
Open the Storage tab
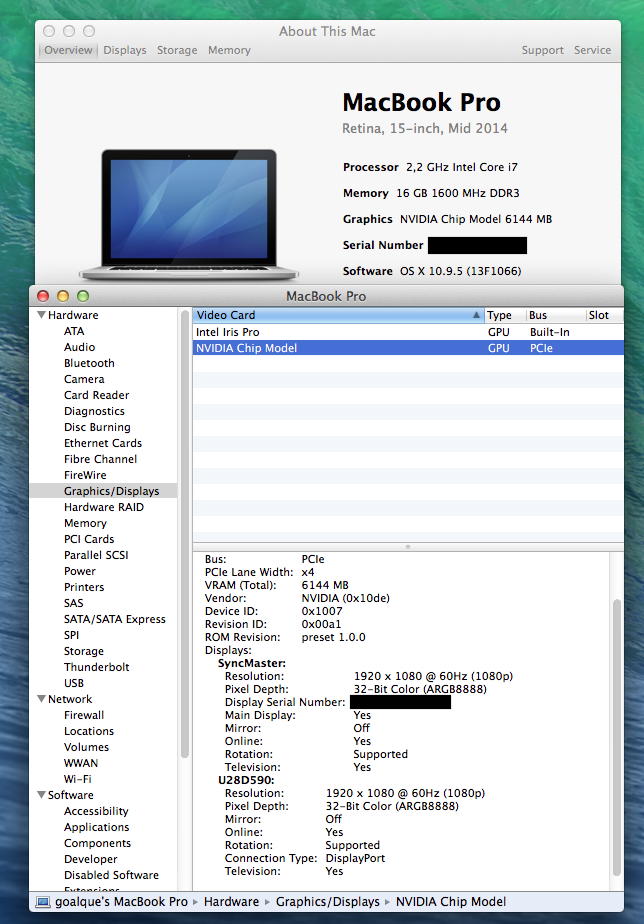[x=177, y=50]
